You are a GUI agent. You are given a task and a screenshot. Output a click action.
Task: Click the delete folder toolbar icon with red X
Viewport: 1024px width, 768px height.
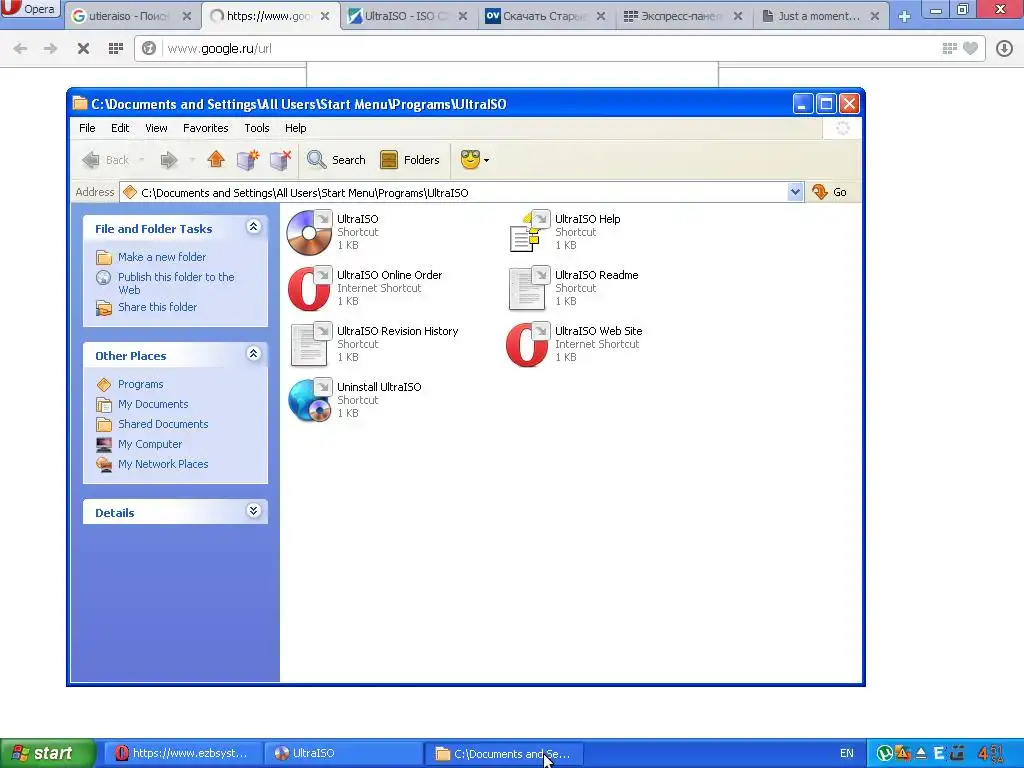pos(280,159)
